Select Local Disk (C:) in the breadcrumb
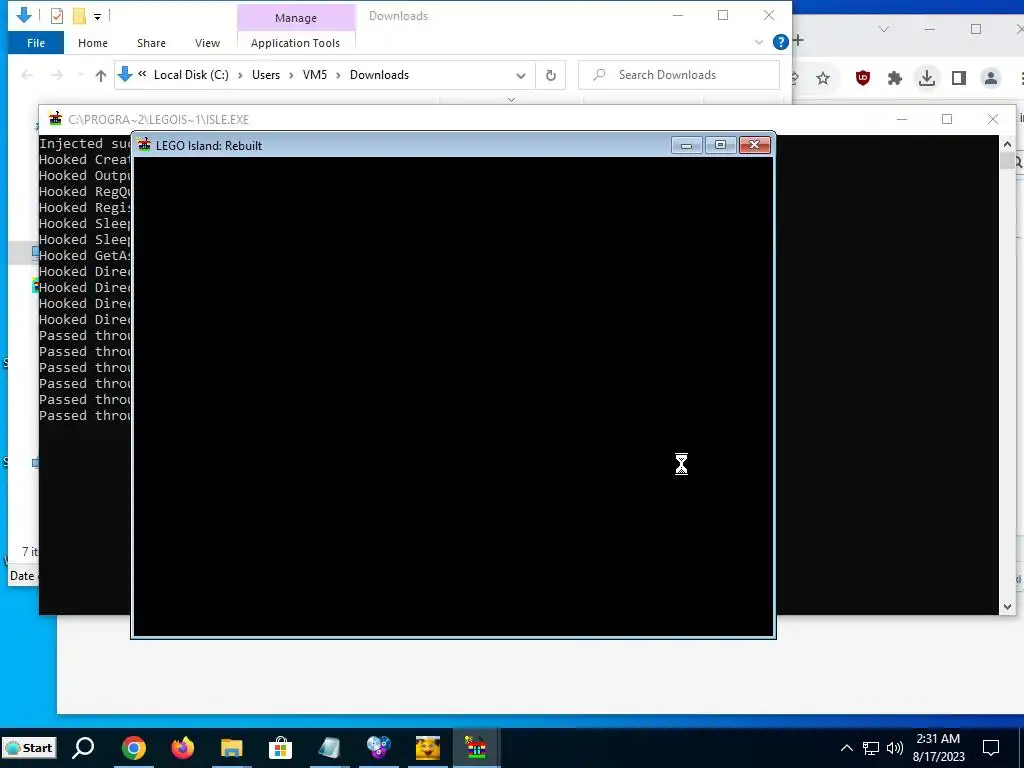1024x768 pixels. (x=191, y=75)
